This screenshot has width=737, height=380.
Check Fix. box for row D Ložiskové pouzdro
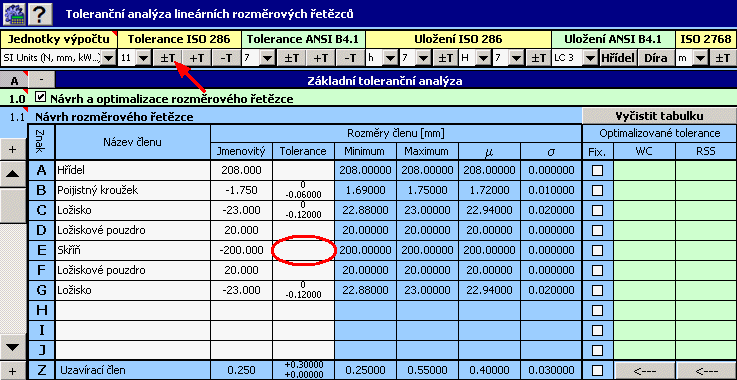point(597,230)
